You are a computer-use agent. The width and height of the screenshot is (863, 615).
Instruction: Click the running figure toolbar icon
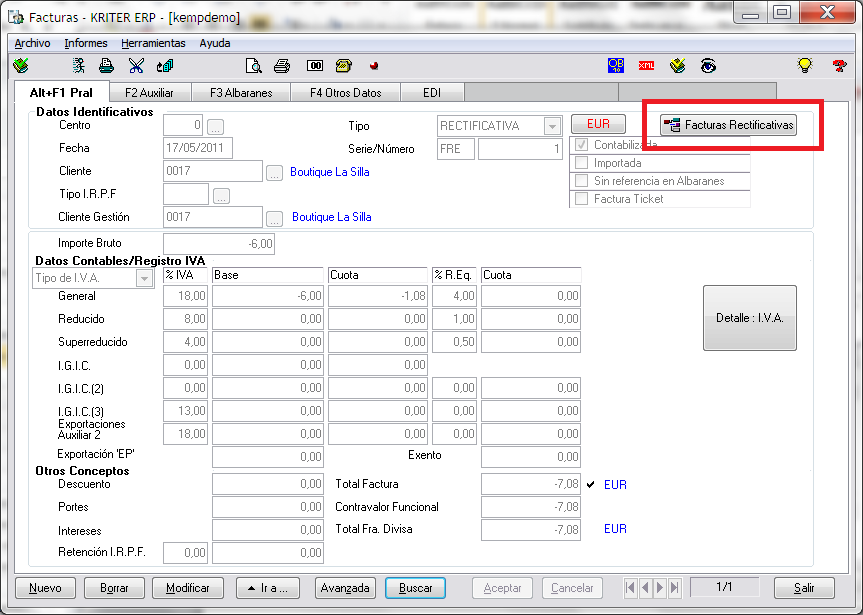pyautogui.click(x=79, y=66)
